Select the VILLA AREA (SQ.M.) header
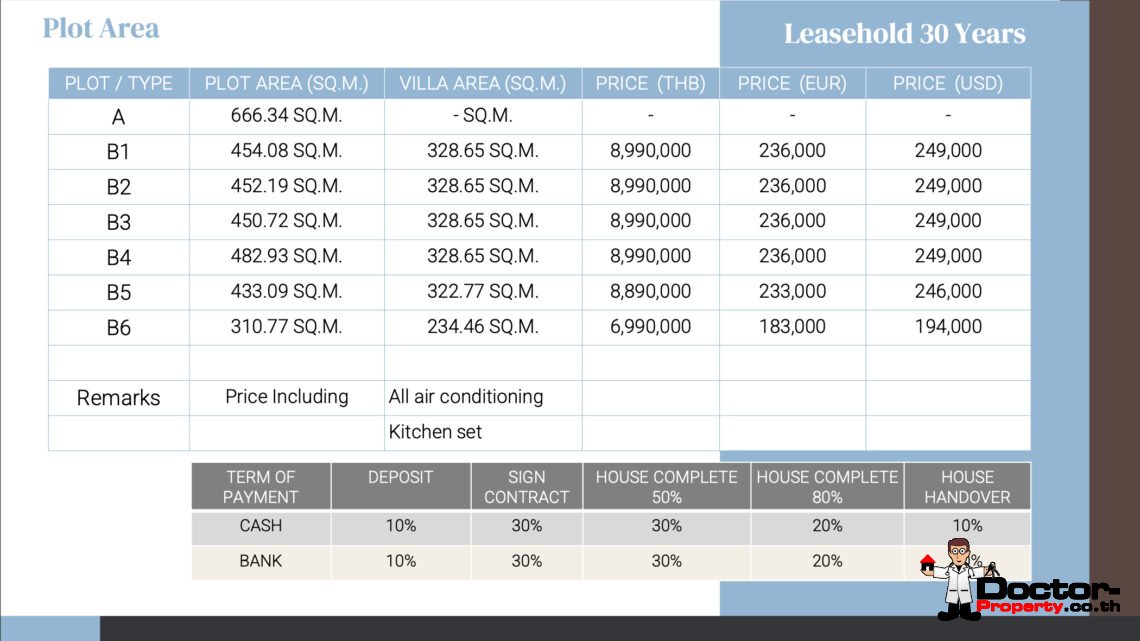 pos(483,83)
